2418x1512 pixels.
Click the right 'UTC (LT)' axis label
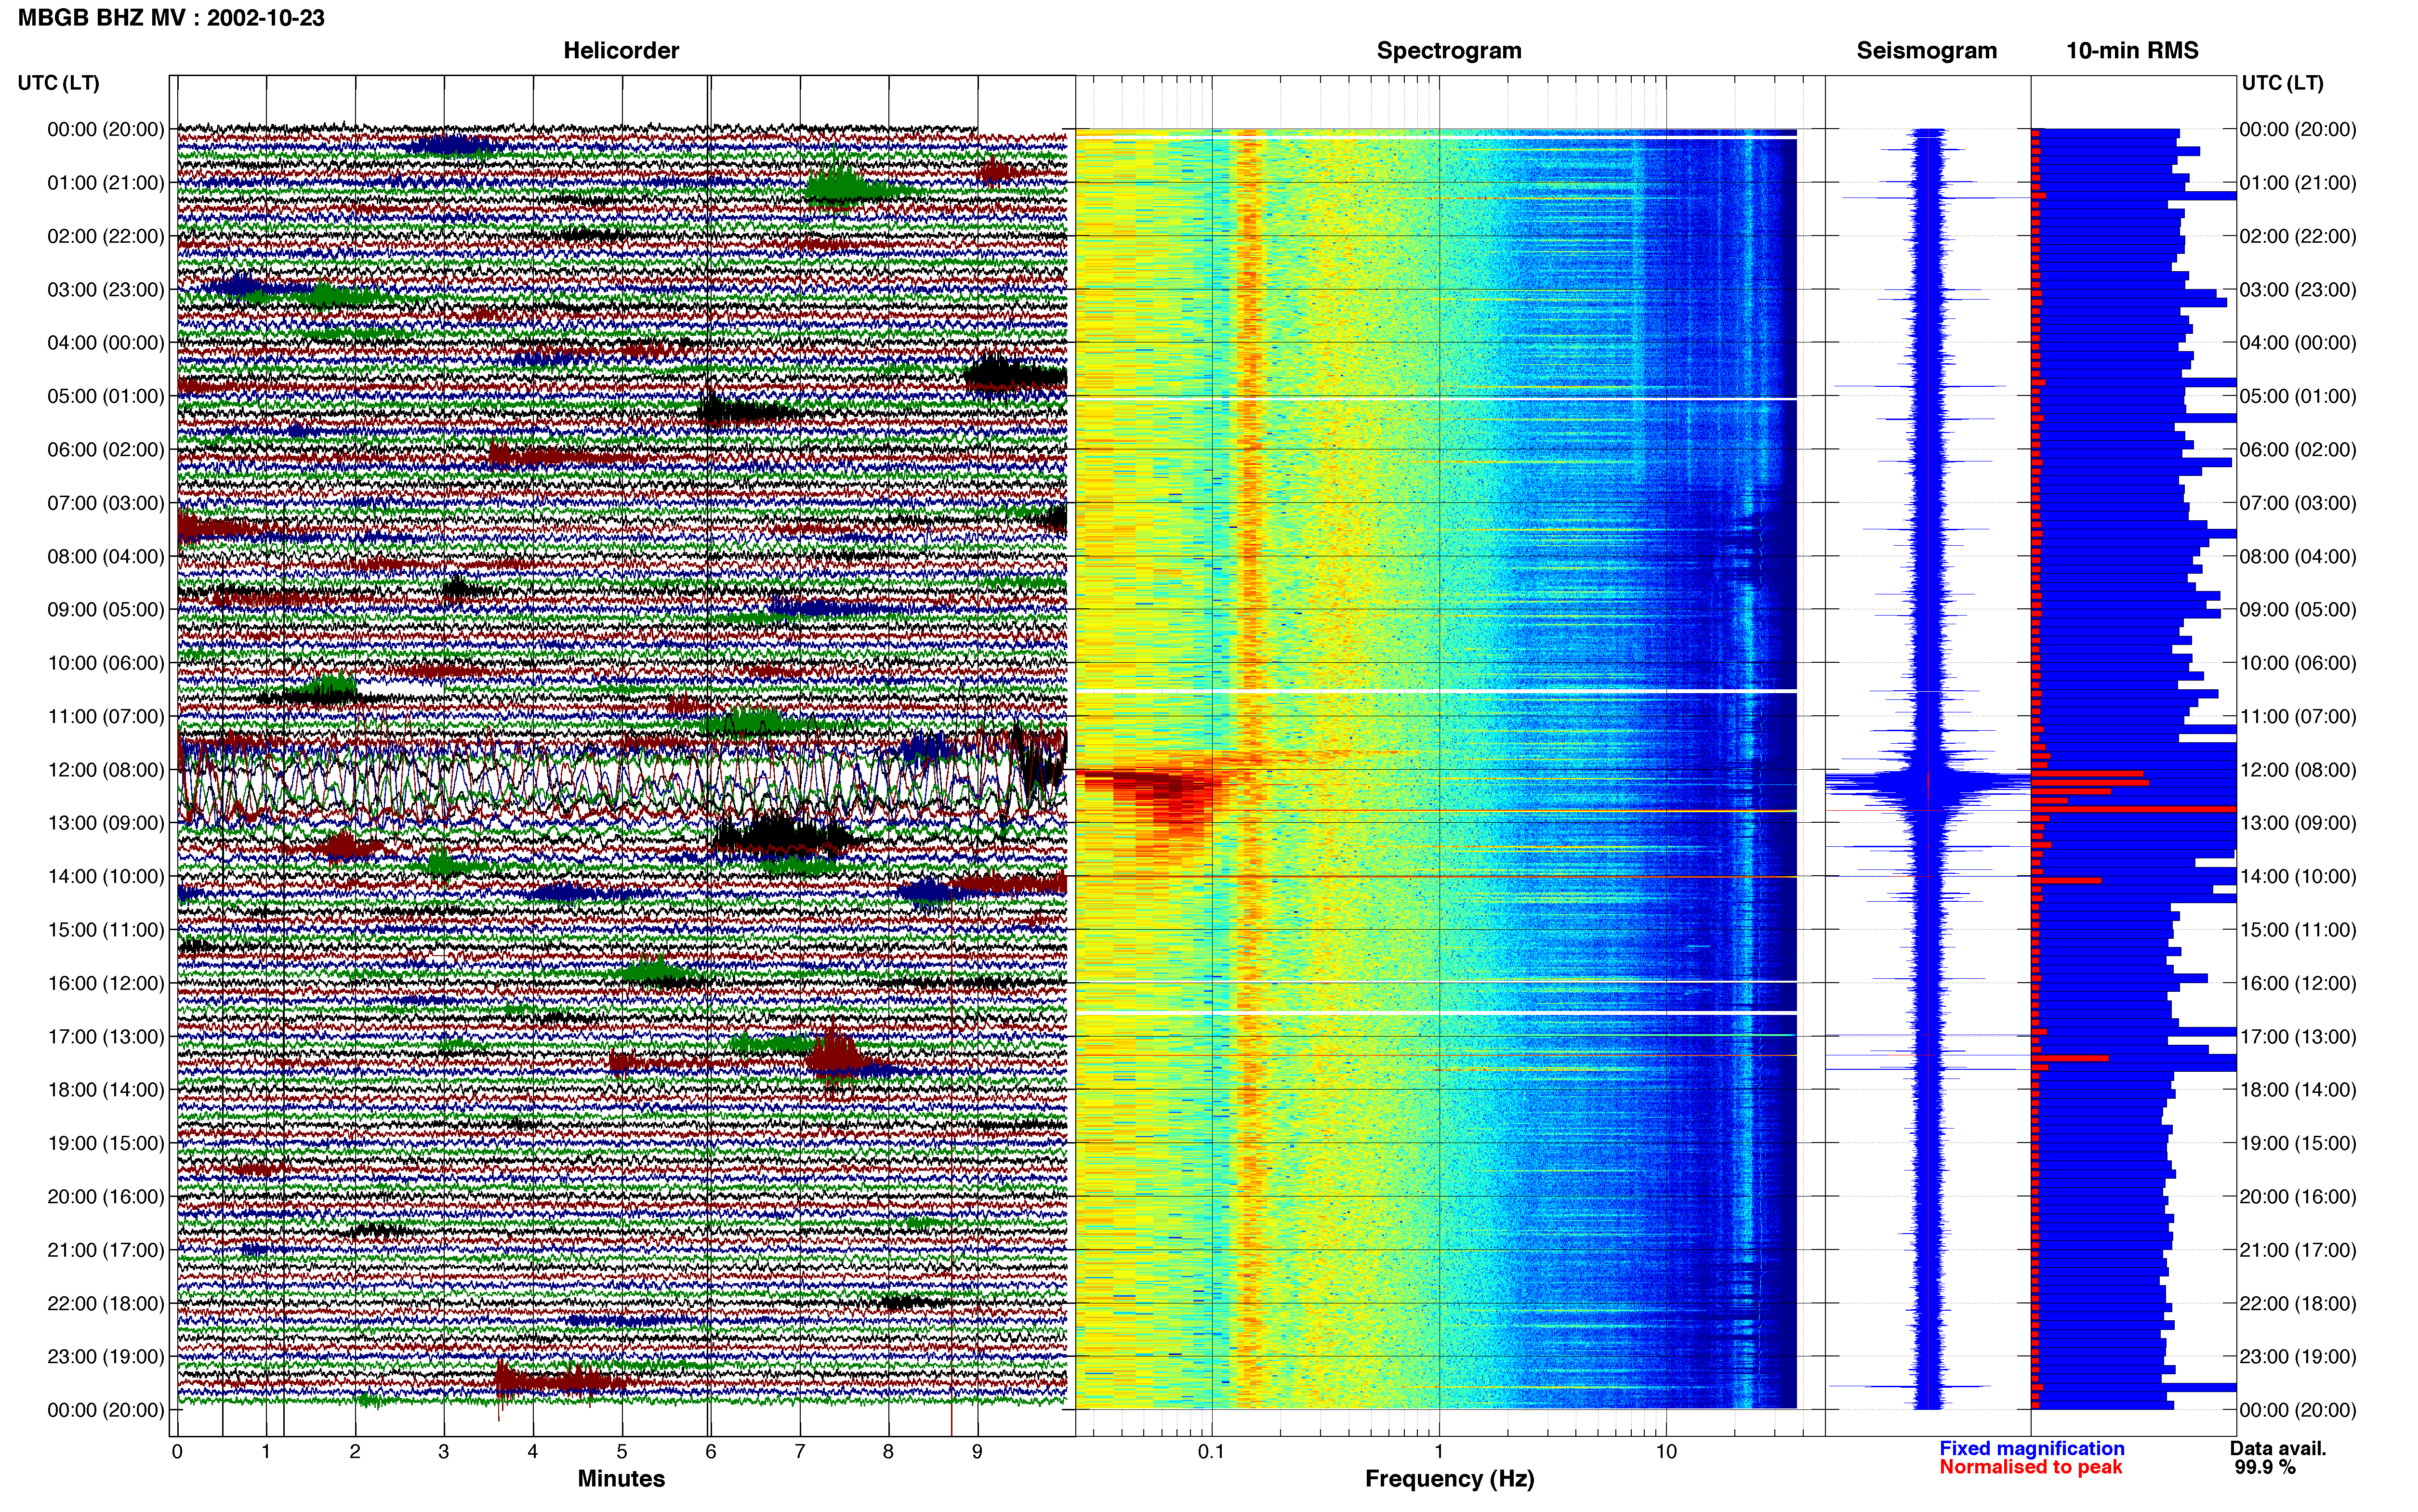pyautogui.click(x=2282, y=83)
